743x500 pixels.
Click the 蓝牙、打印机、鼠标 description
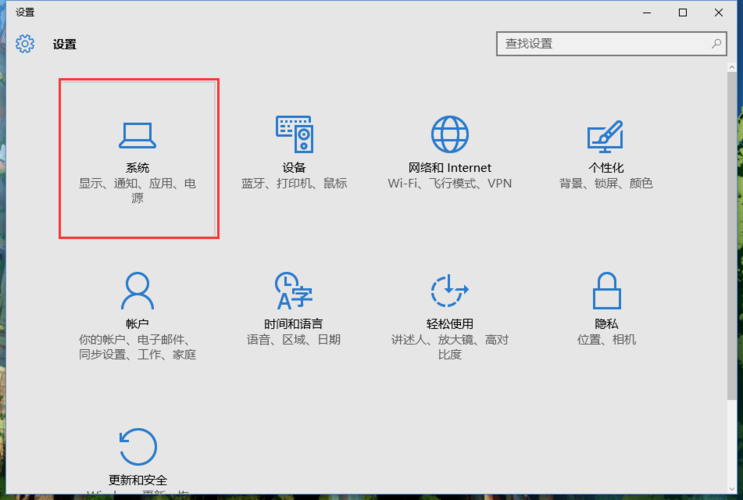tap(294, 183)
